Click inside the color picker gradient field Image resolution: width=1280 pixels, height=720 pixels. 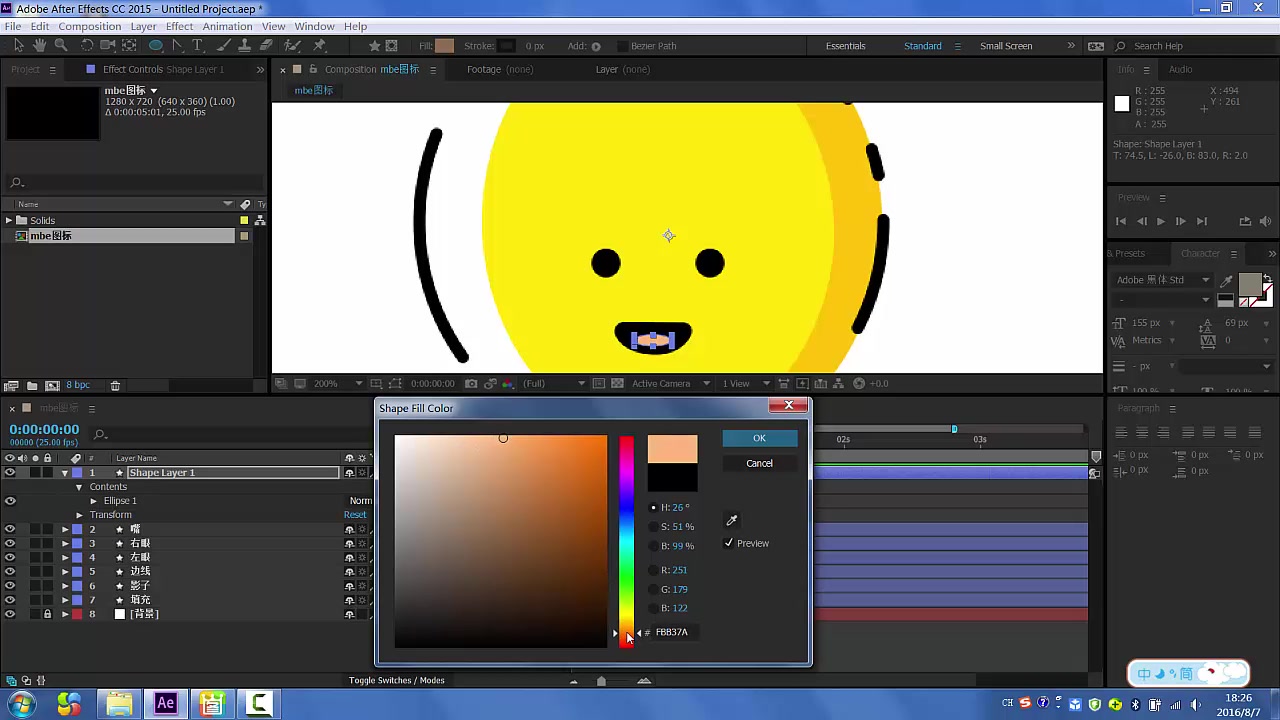click(500, 541)
